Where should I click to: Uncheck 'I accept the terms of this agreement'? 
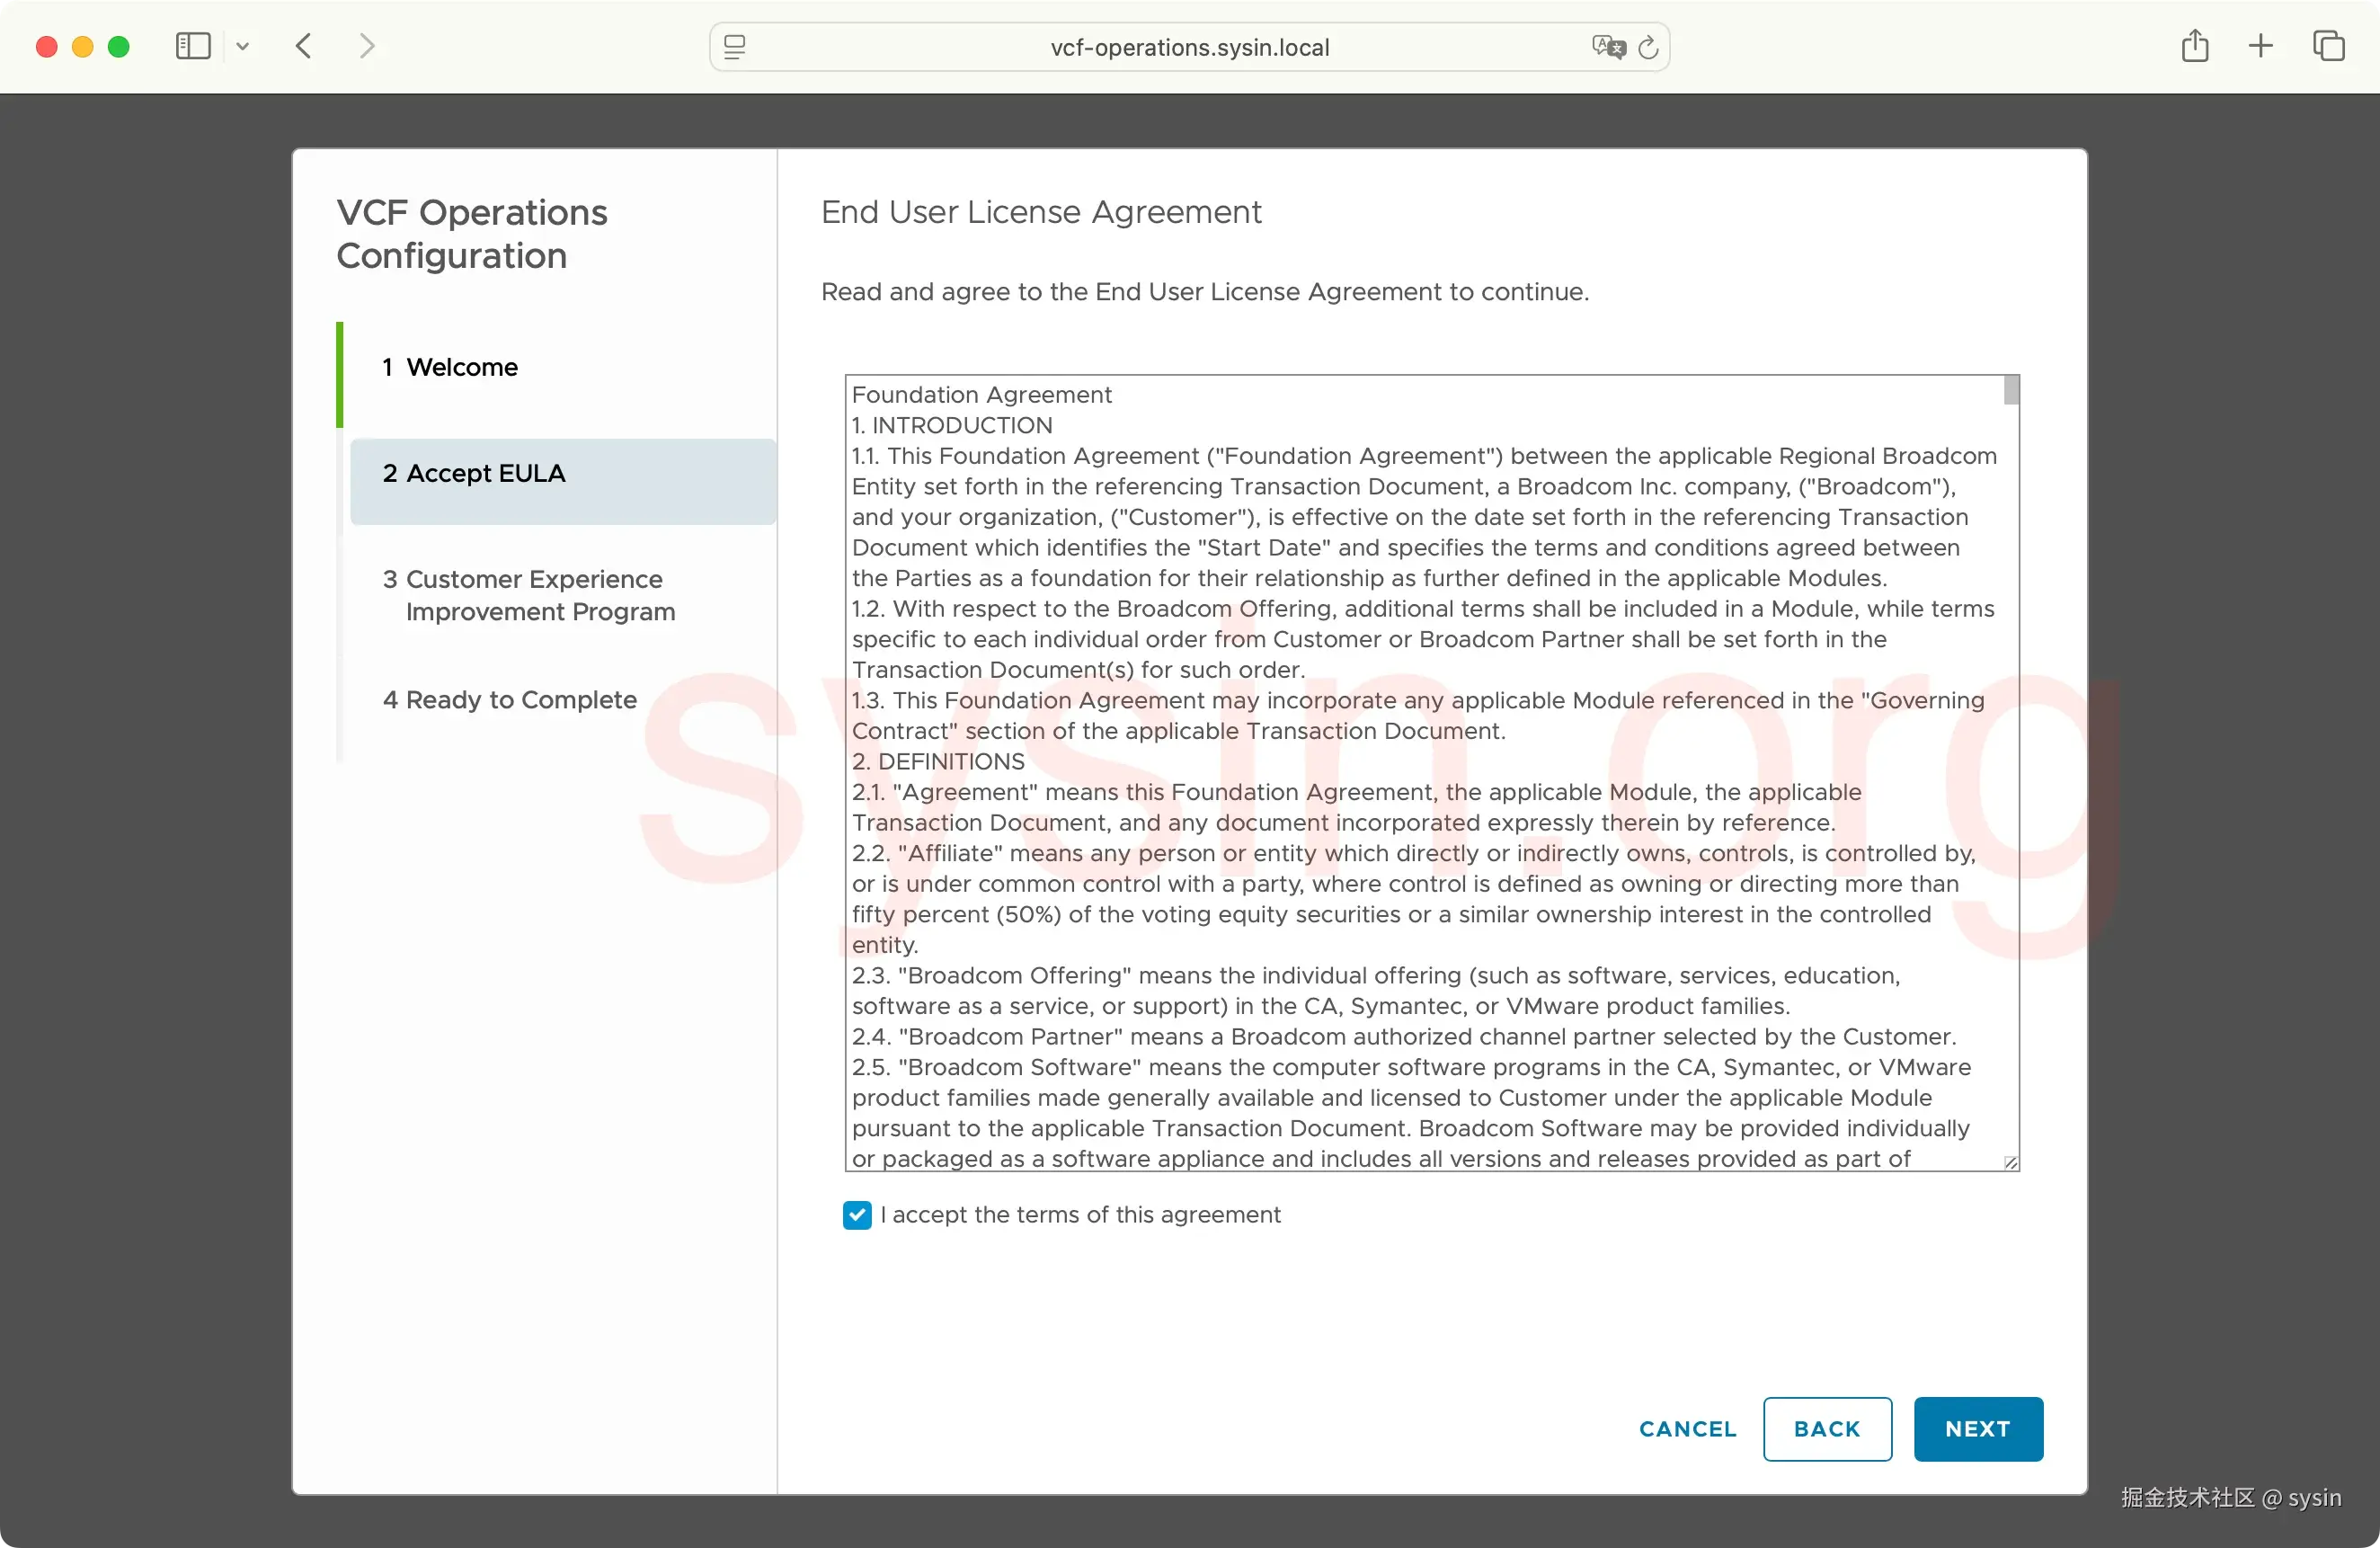coord(857,1215)
